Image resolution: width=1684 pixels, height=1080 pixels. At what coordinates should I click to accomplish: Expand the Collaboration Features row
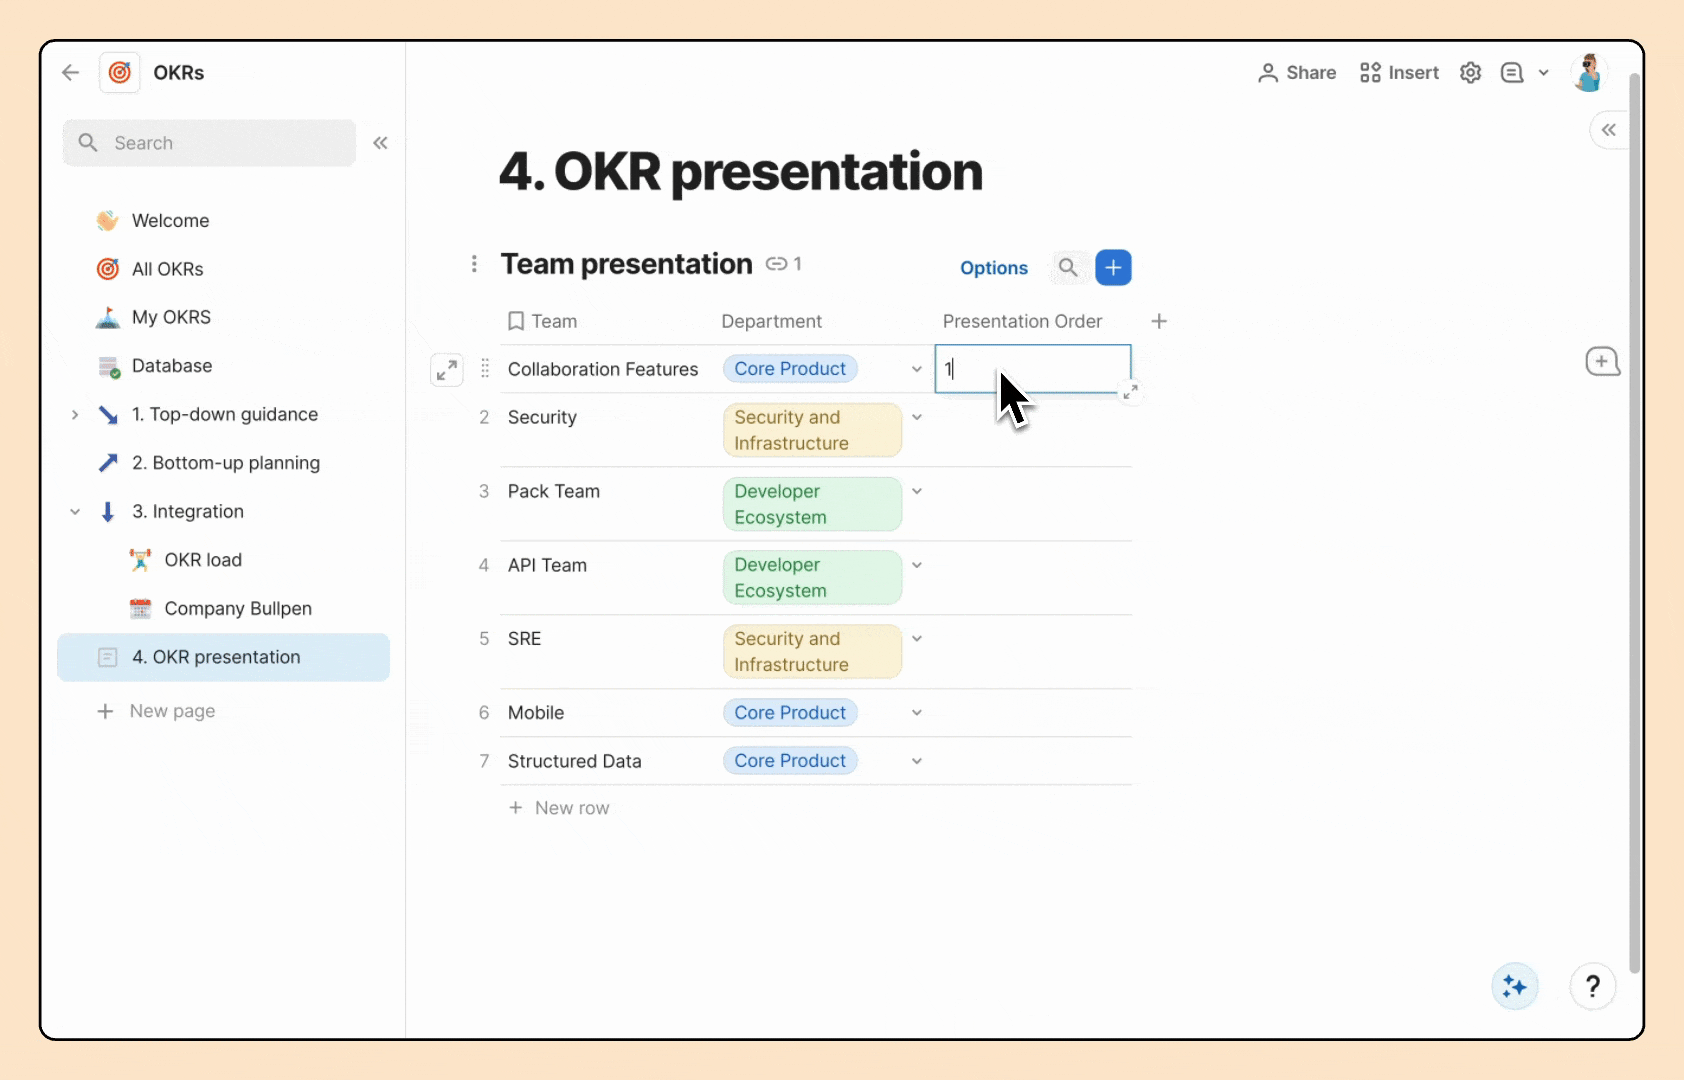click(x=446, y=370)
